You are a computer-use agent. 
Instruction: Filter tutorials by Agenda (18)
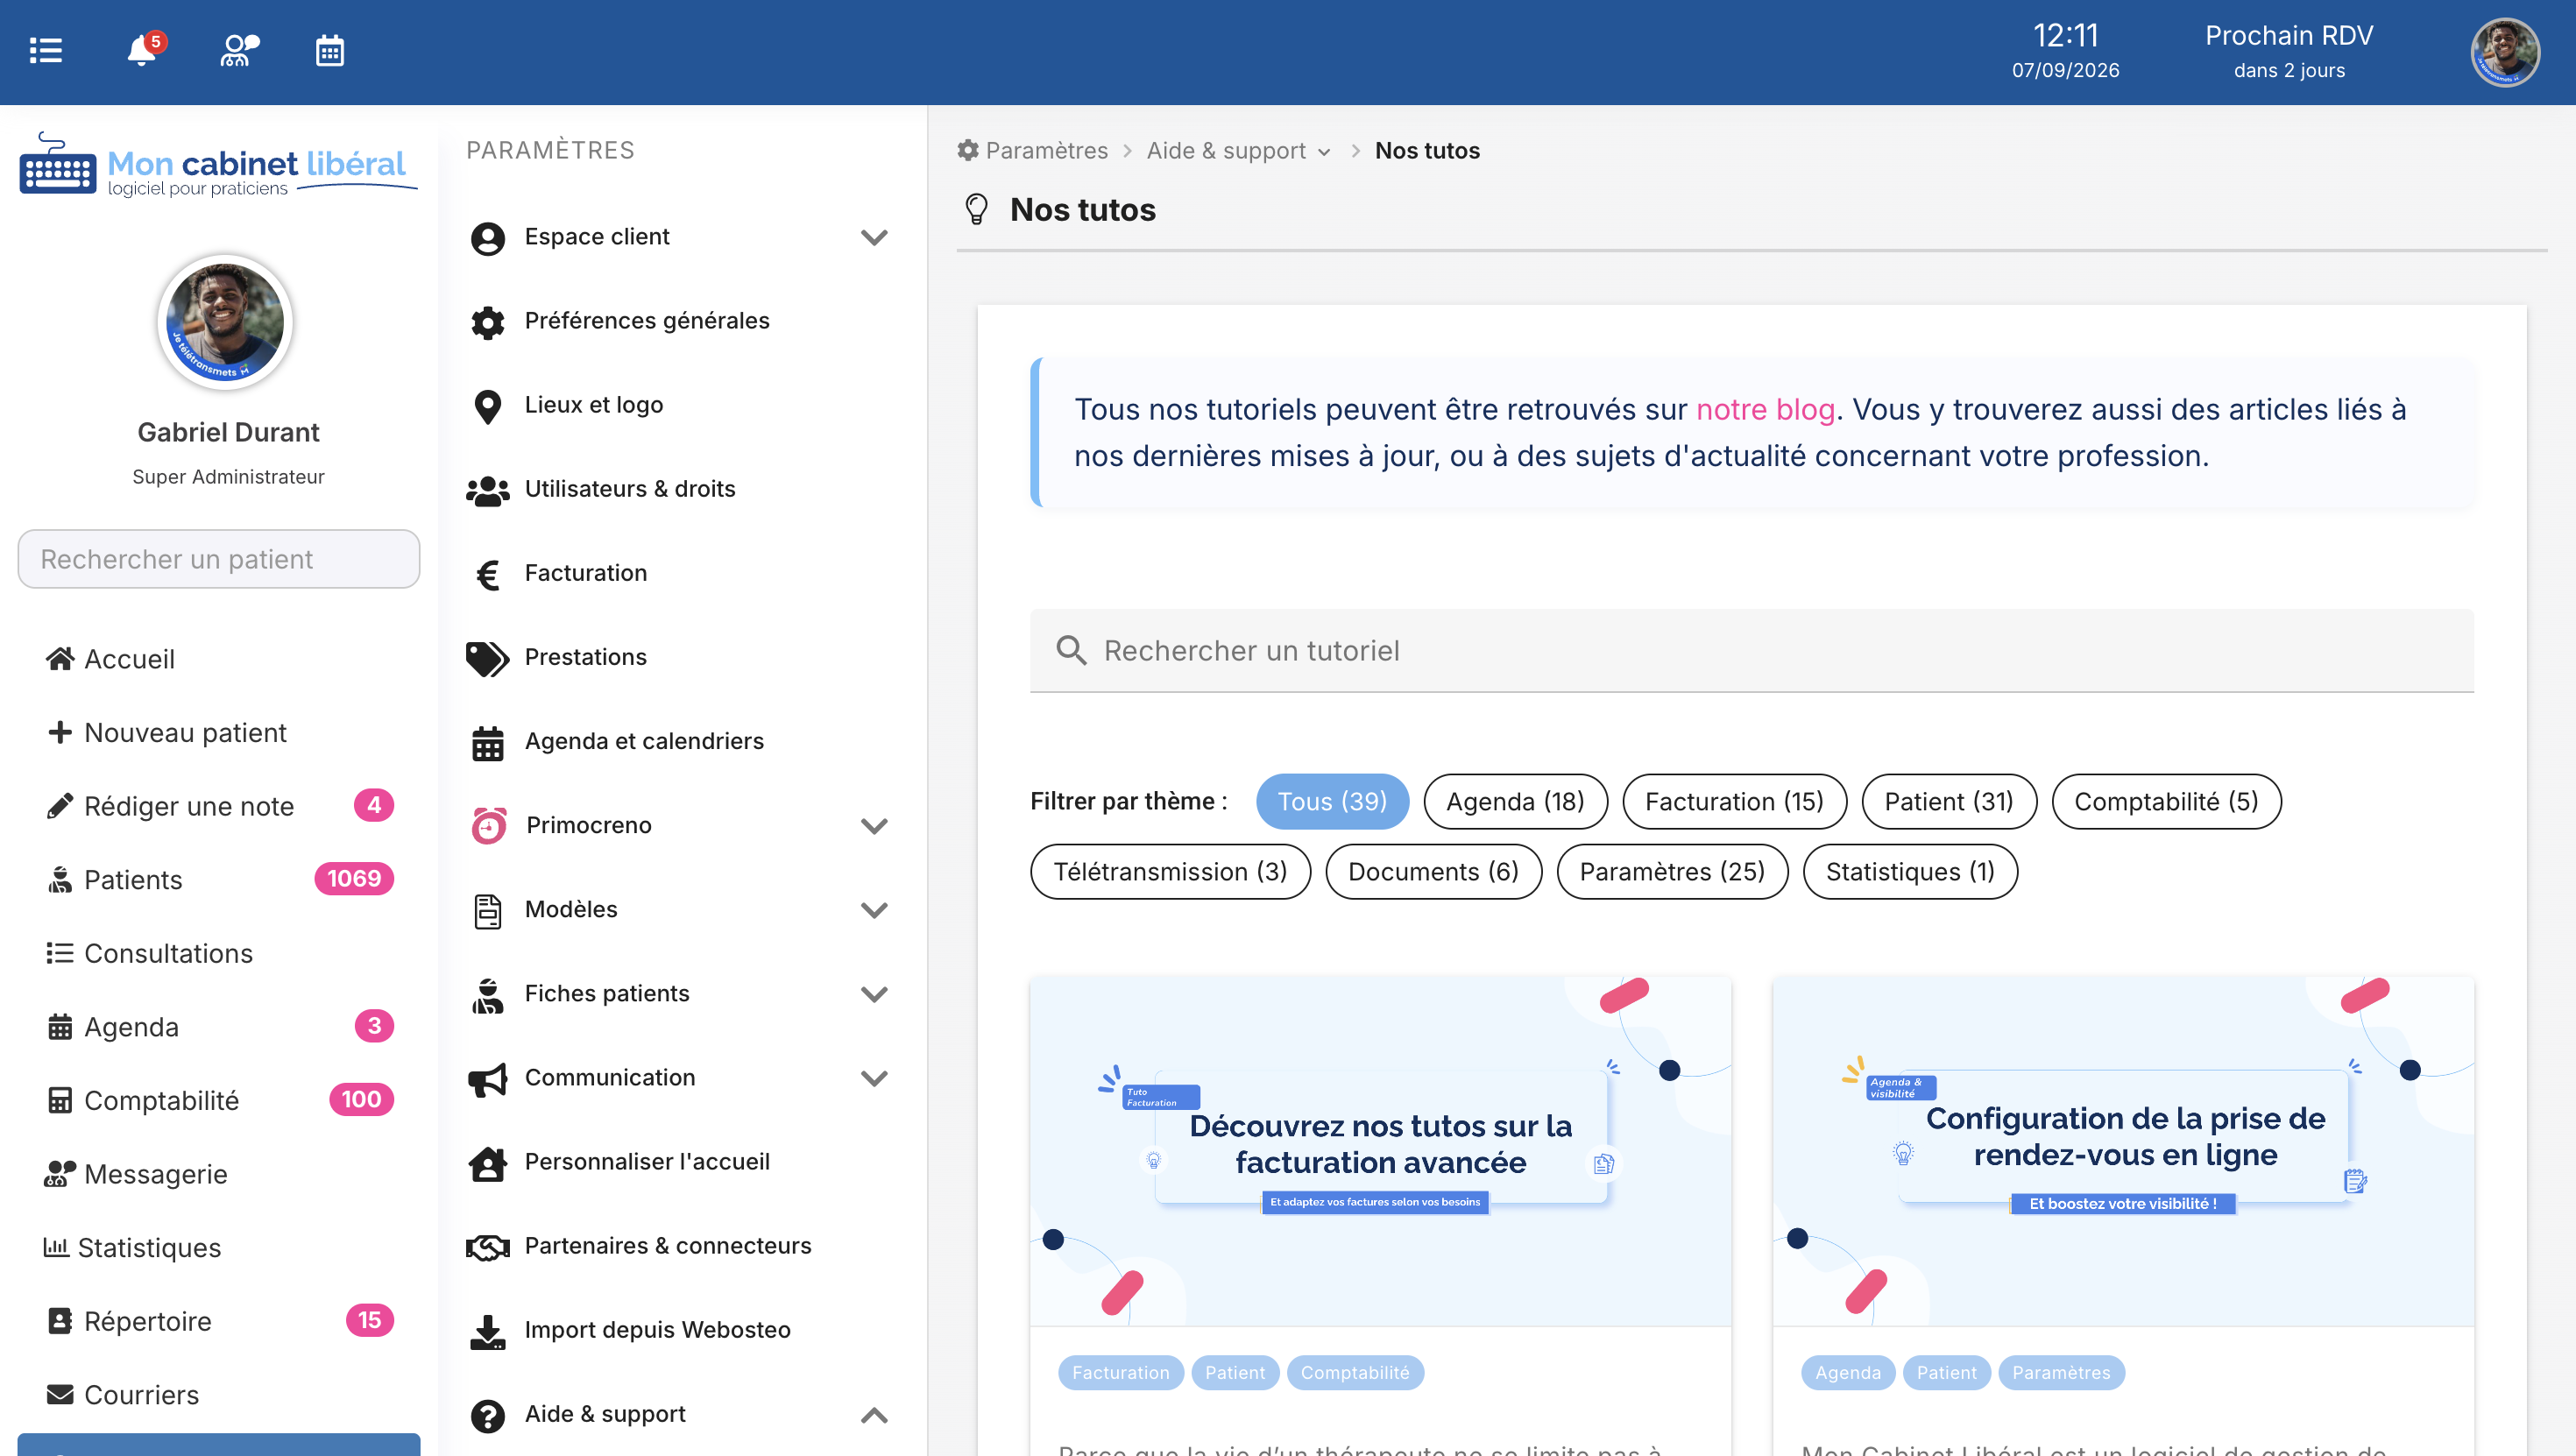pos(1515,802)
